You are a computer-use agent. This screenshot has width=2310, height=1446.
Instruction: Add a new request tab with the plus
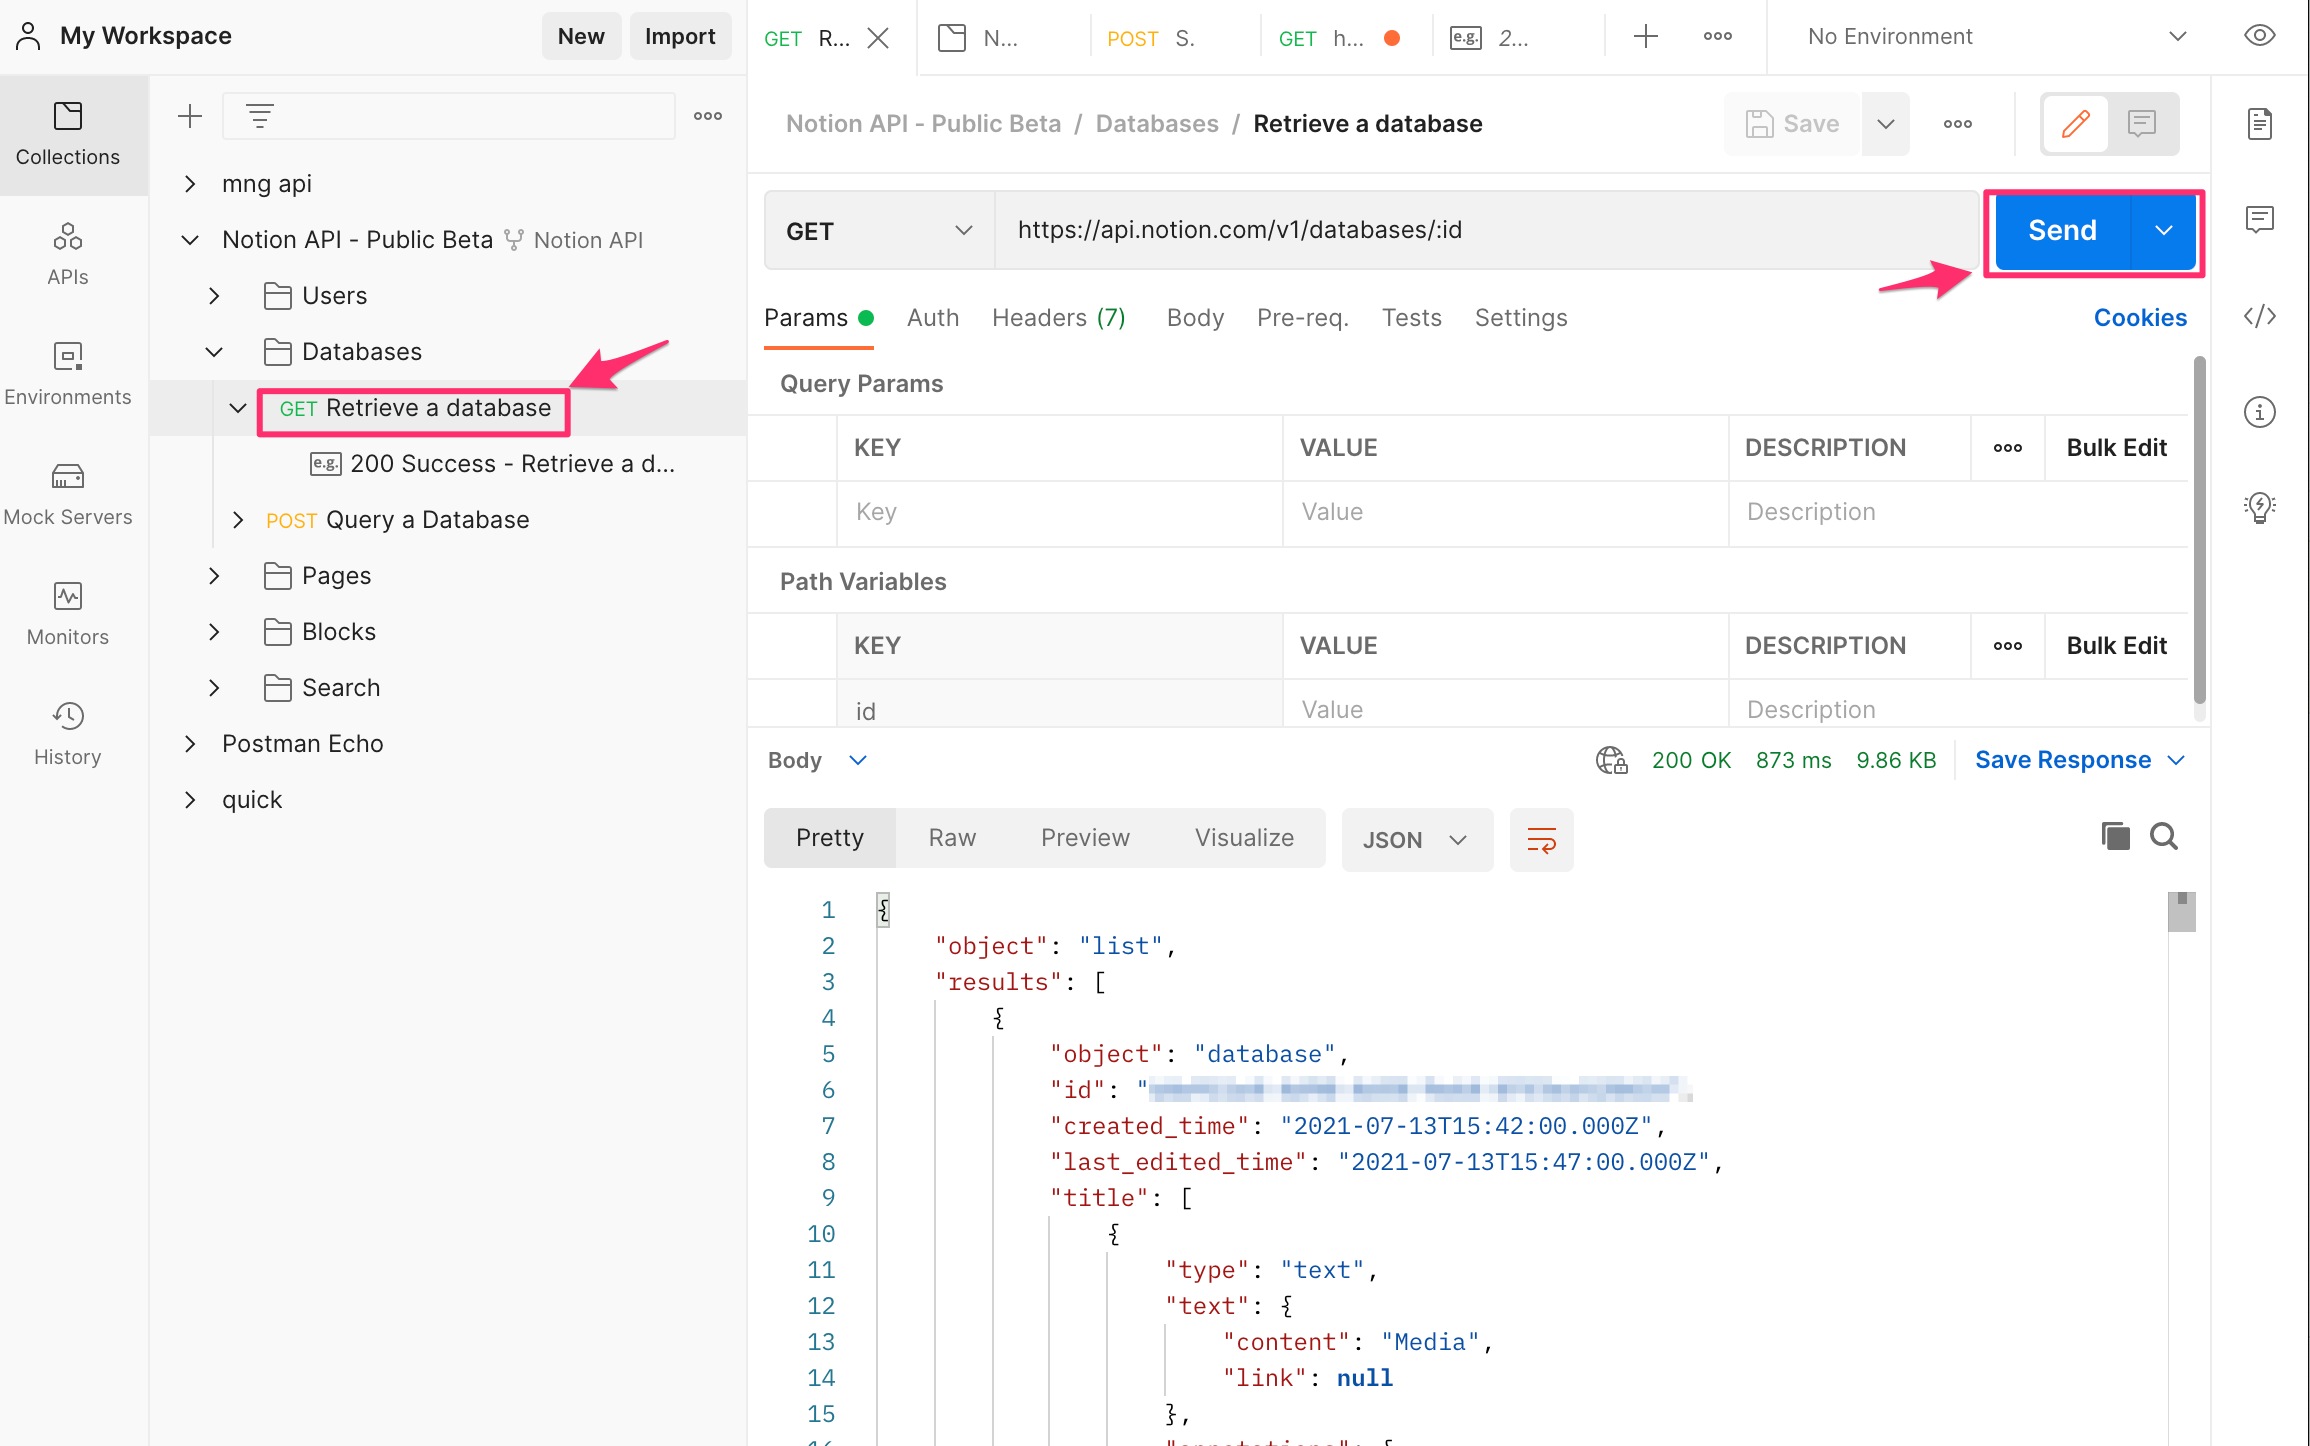point(1646,37)
